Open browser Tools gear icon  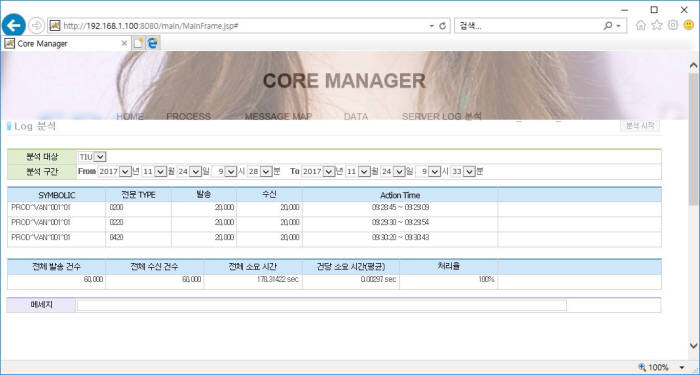coord(673,25)
